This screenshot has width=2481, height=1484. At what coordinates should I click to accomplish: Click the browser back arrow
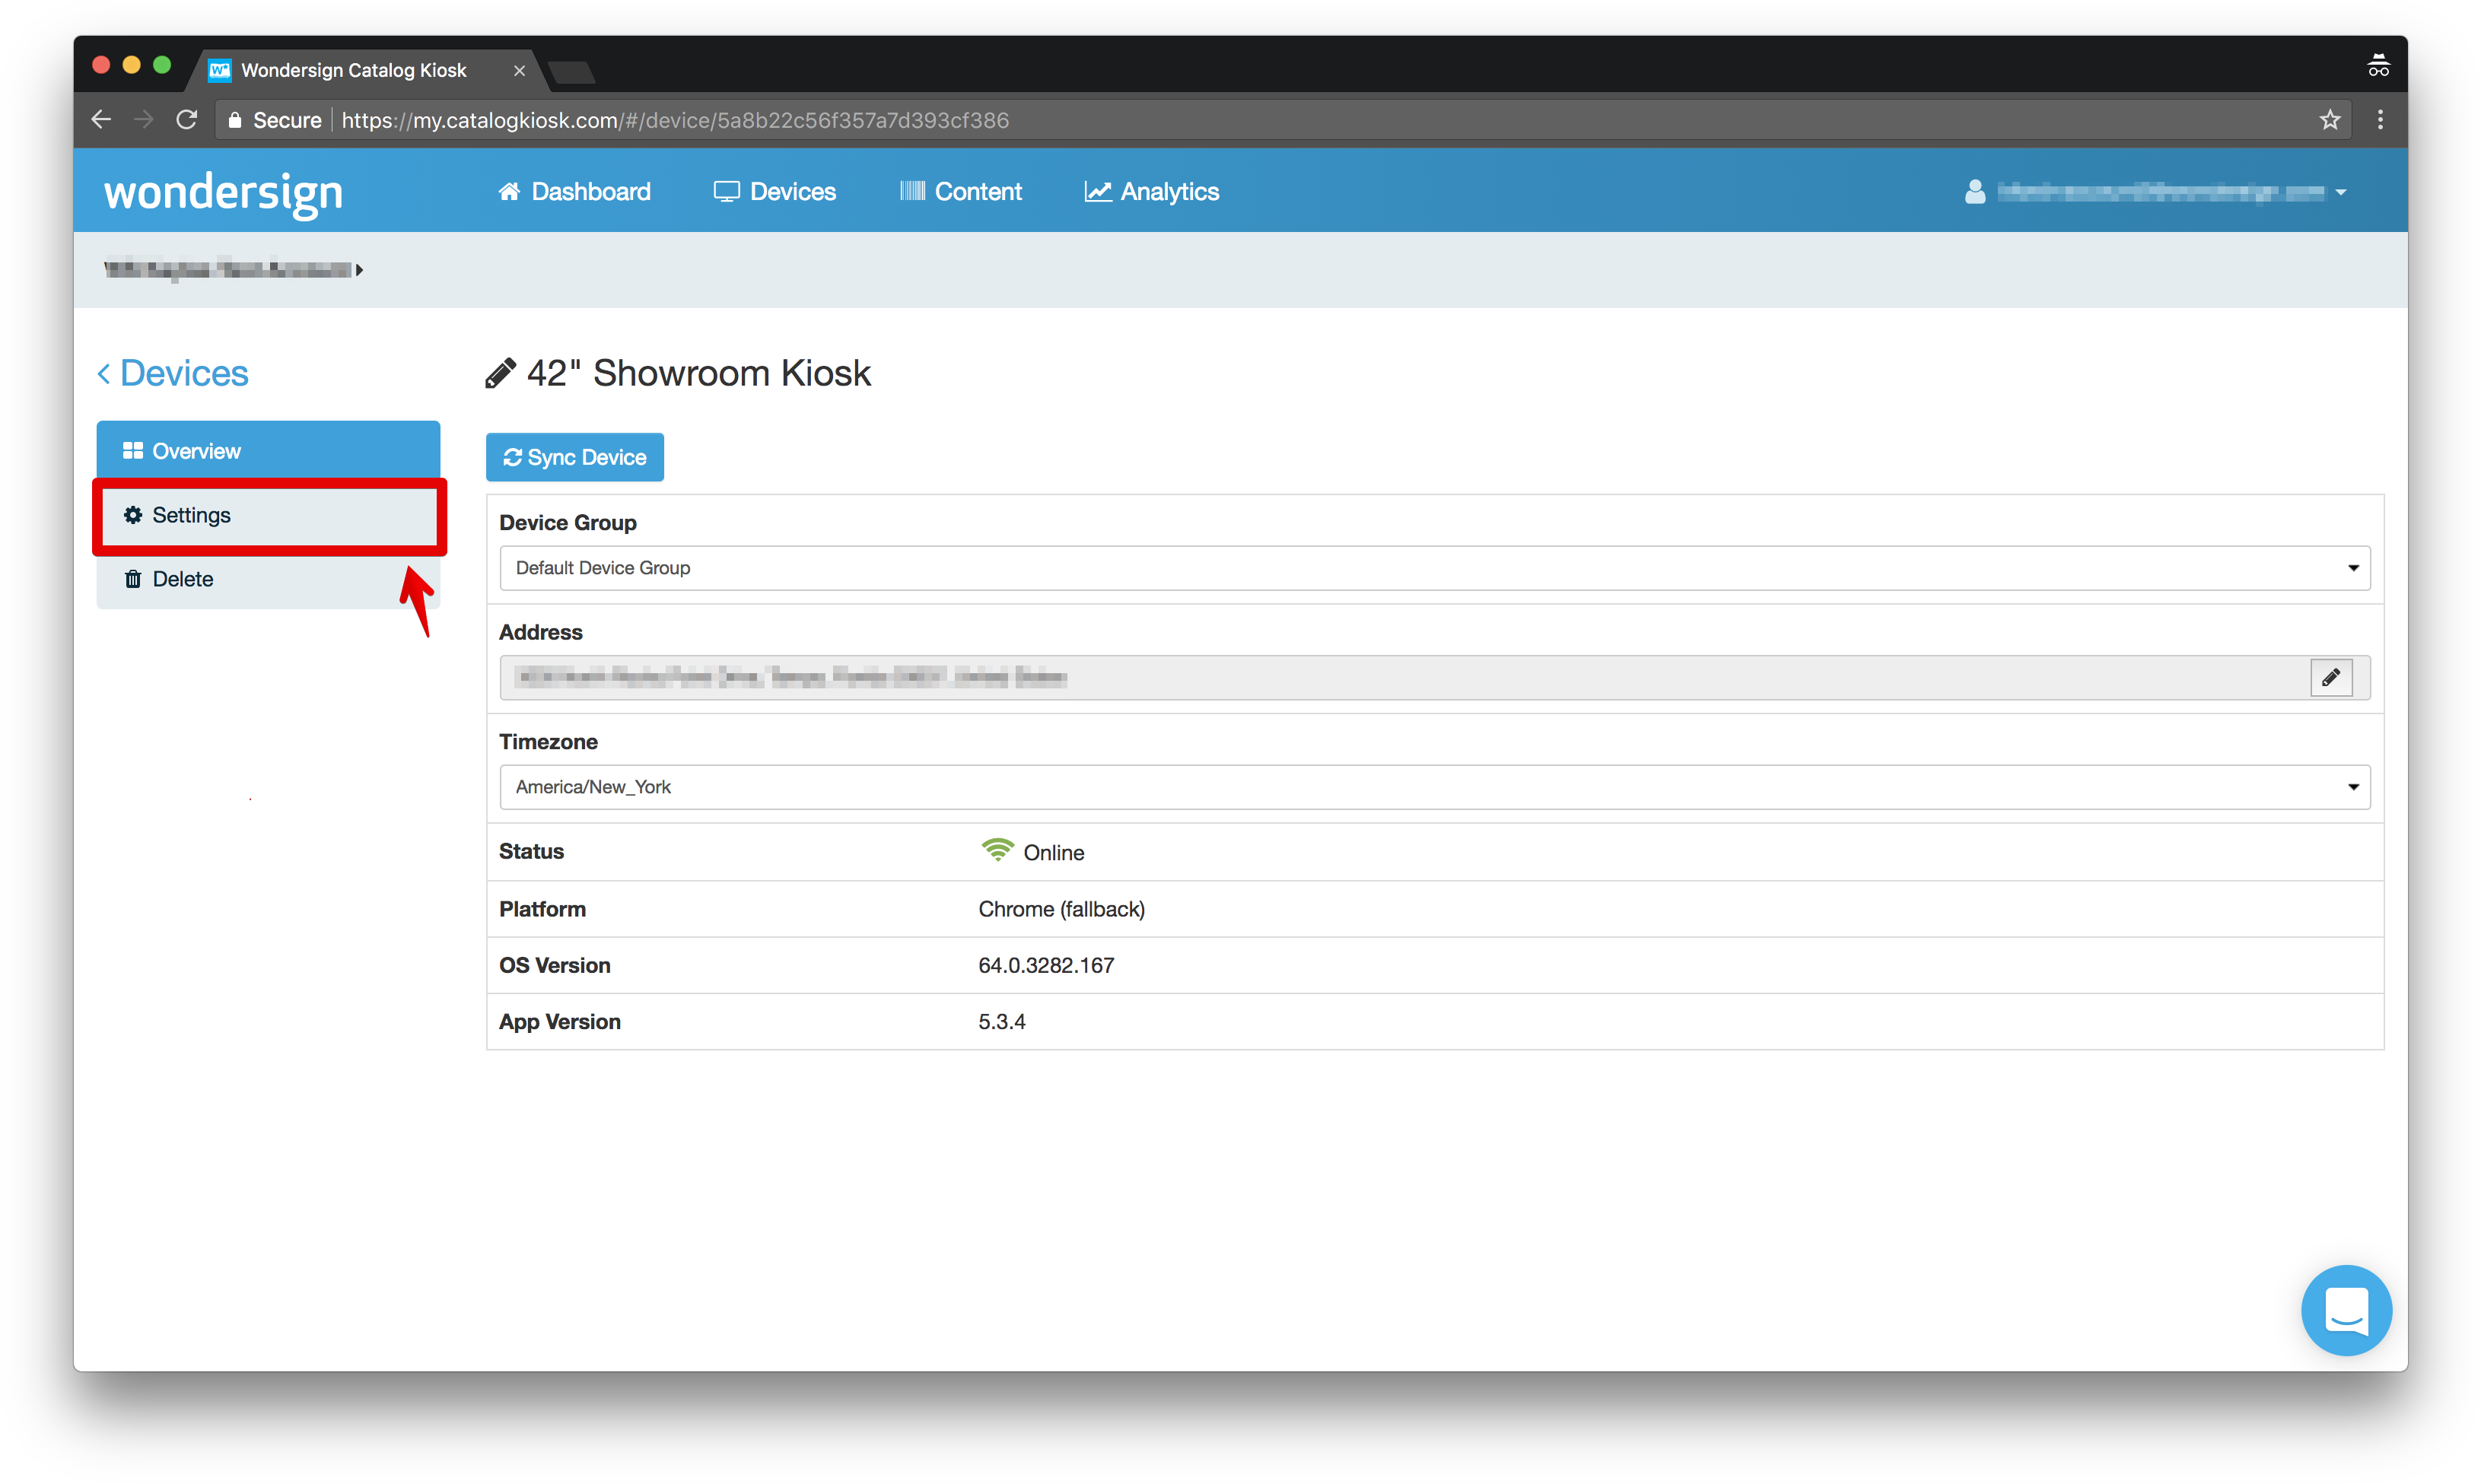point(101,120)
